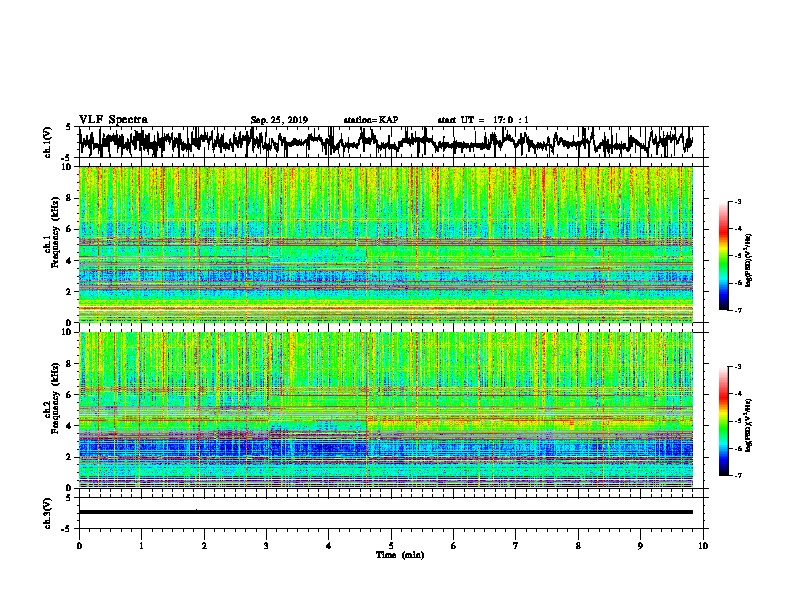Click the time axis tick "1"
Screen dimensions: 792x612
click(x=141, y=546)
